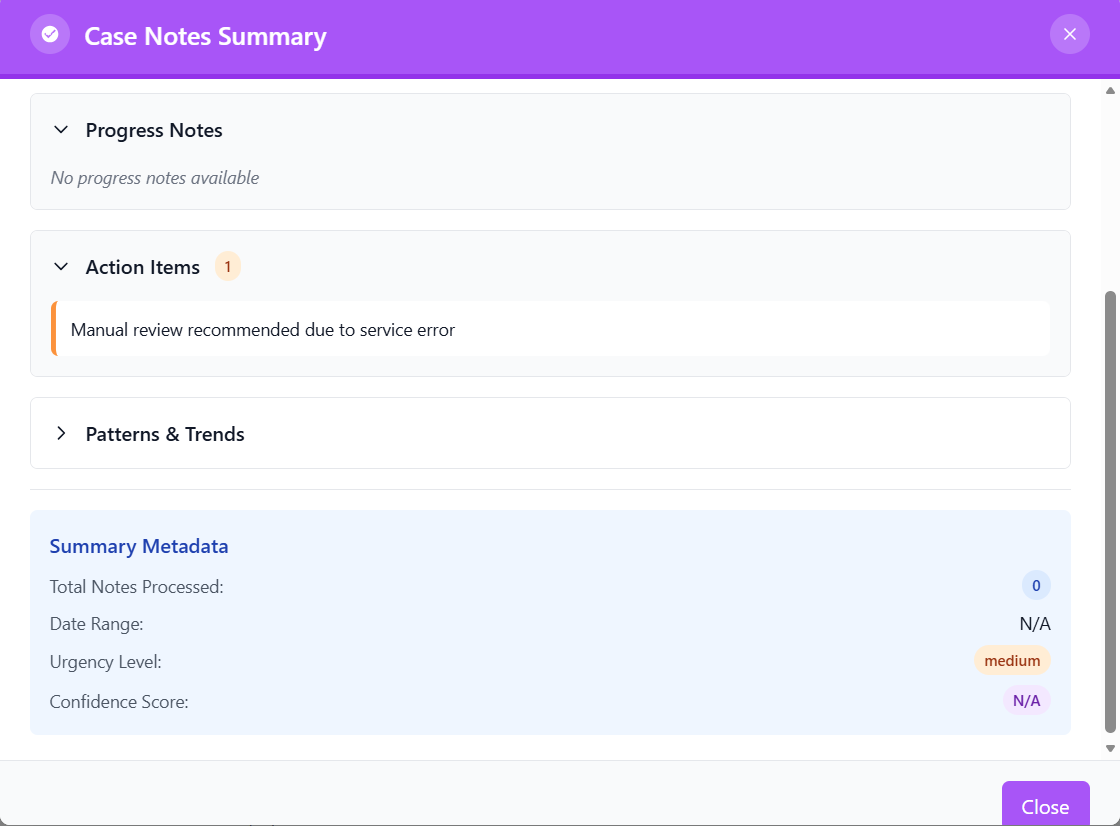Image resolution: width=1120 pixels, height=826 pixels.
Task: Click the Action Items count badge
Action: 228,267
